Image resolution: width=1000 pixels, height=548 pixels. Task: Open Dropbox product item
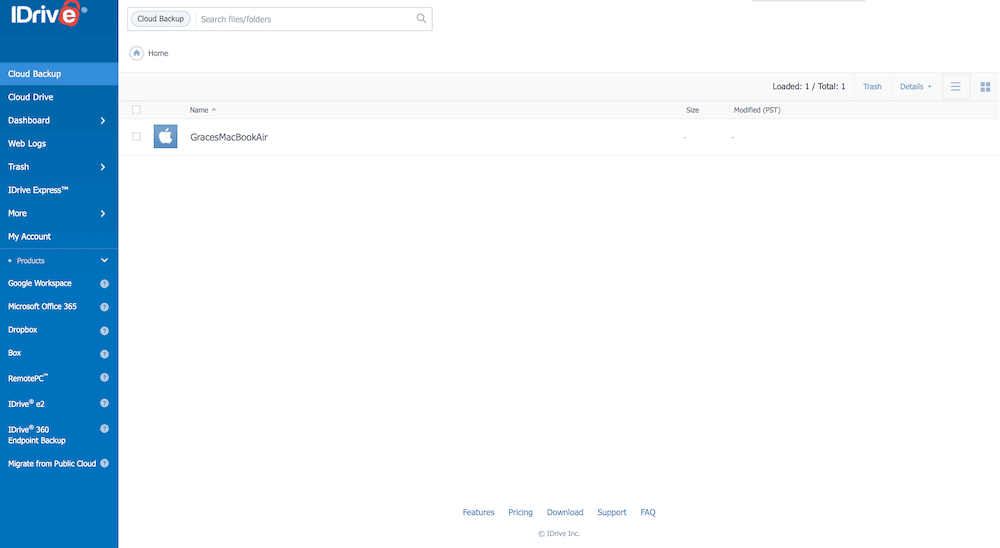[22, 330]
